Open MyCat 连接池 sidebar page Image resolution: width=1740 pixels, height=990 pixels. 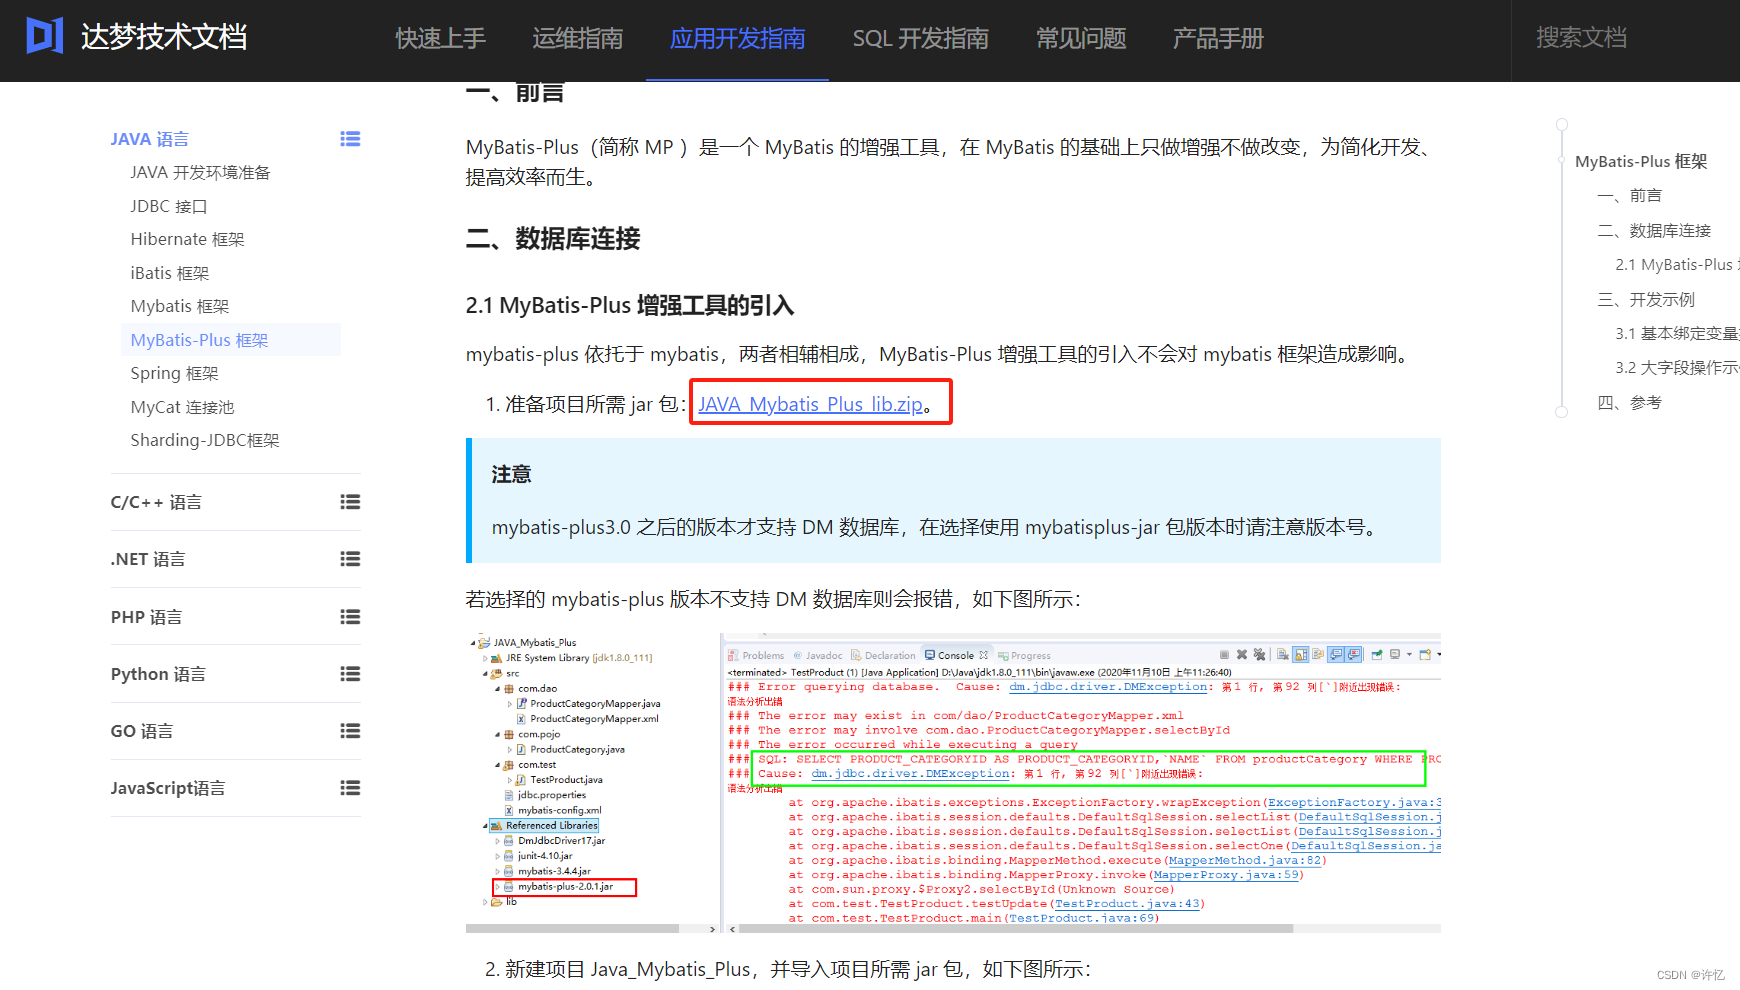click(x=182, y=407)
